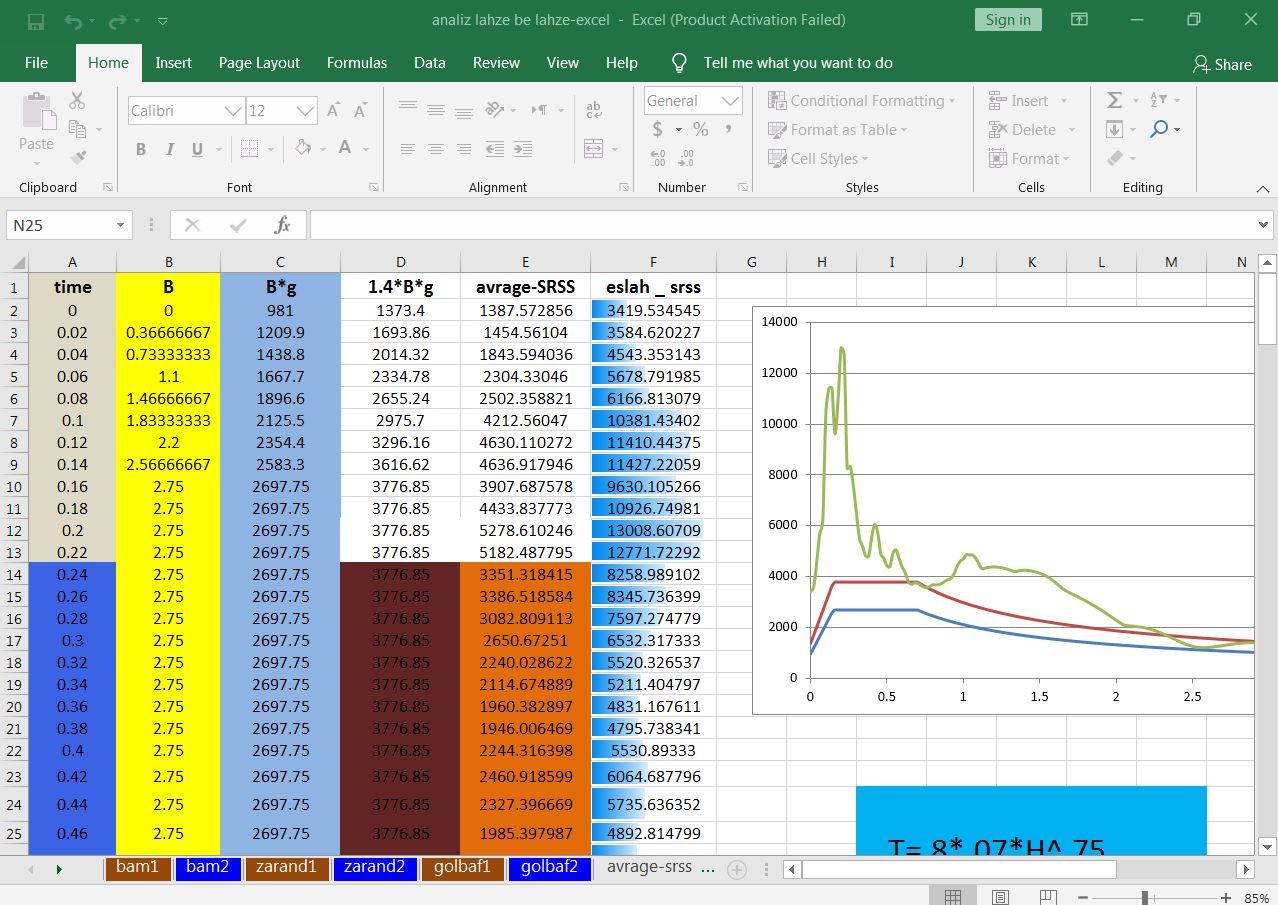Viewport: 1278px width, 905px height.
Task: Click the Insert Function fx icon
Action: coord(283,225)
